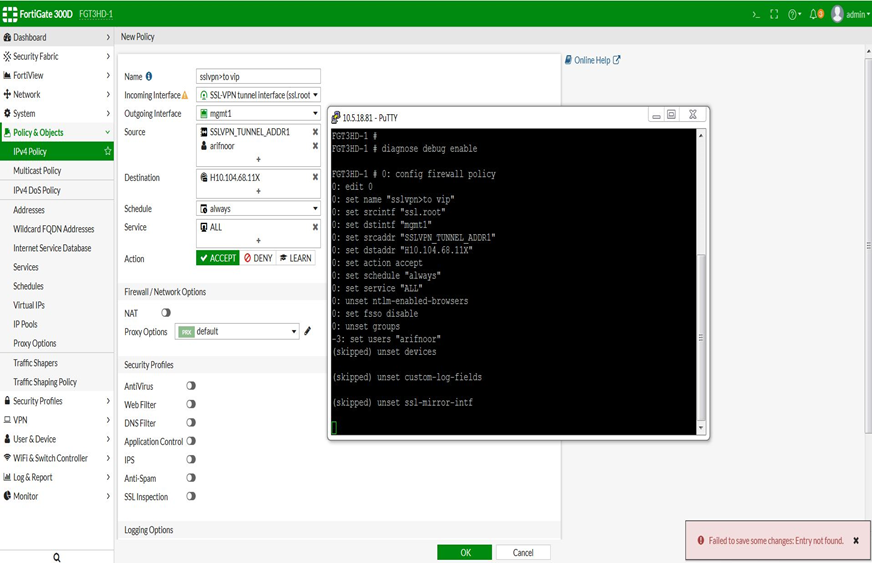Click PuTTY terminal scrollbar thumb

(x=701, y=337)
